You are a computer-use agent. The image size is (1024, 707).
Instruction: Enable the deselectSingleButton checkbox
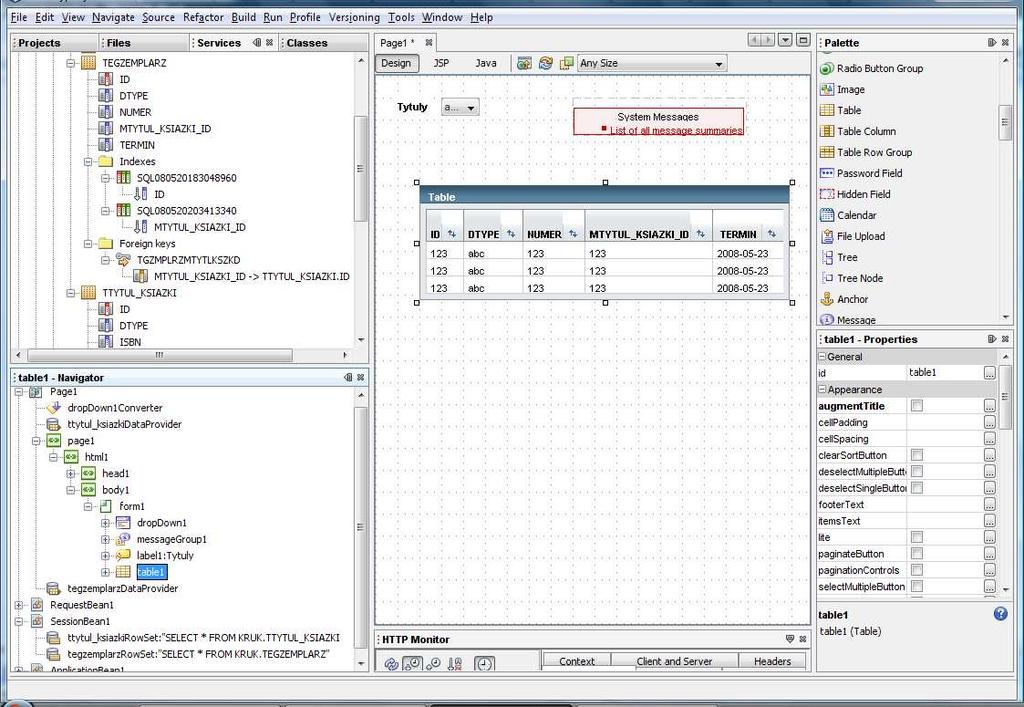[917, 488]
